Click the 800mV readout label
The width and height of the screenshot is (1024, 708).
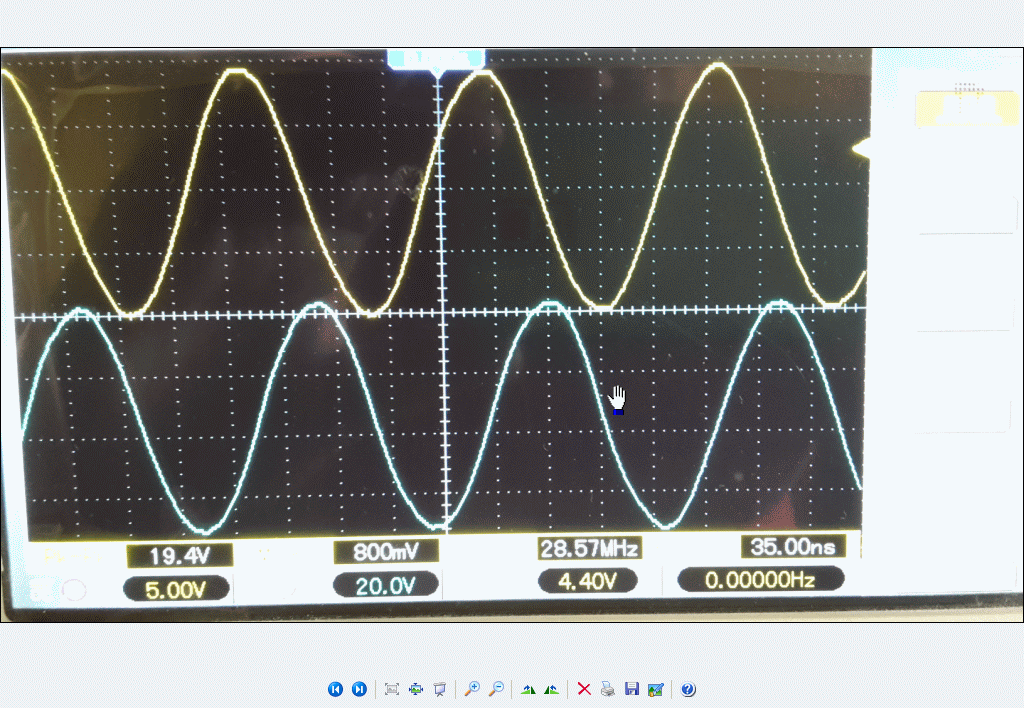[385, 552]
